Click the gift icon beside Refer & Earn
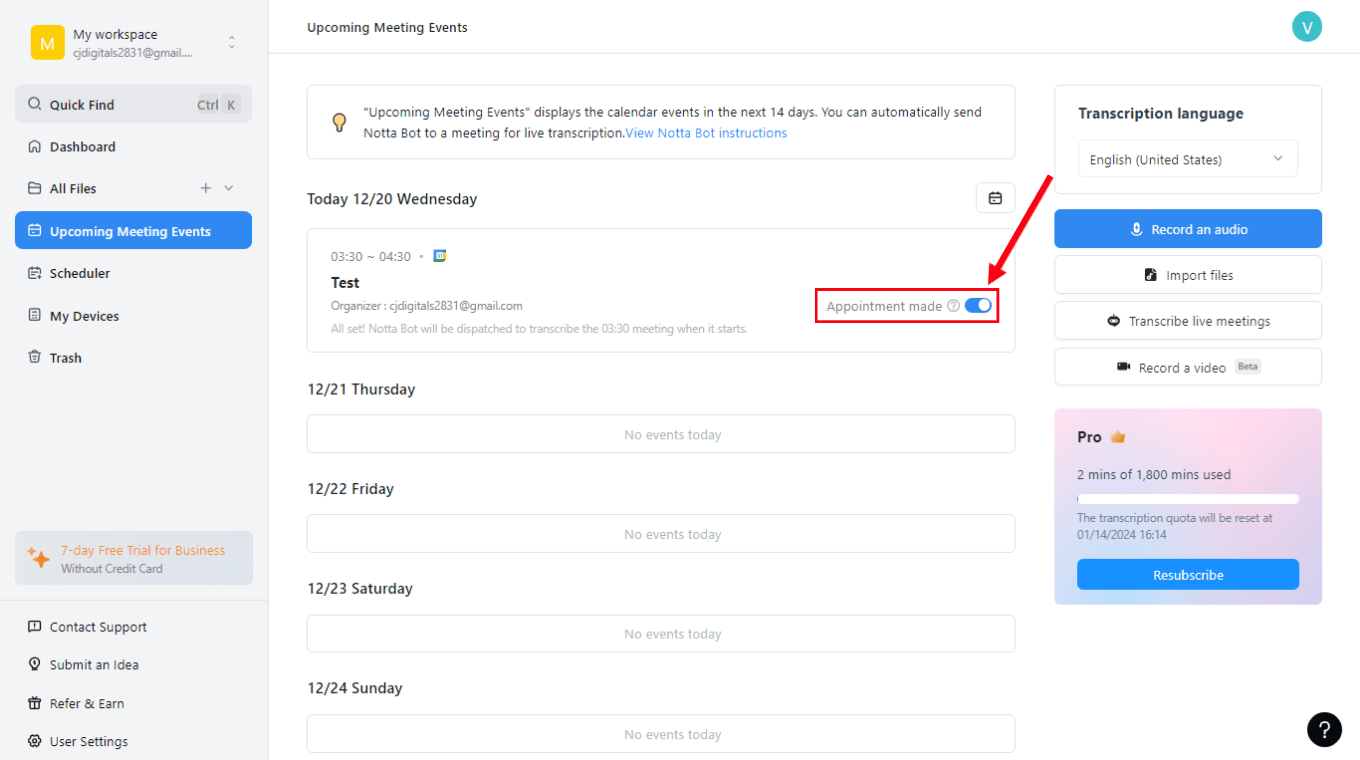The height and width of the screenshot is (760, 1360). [35, 703]
